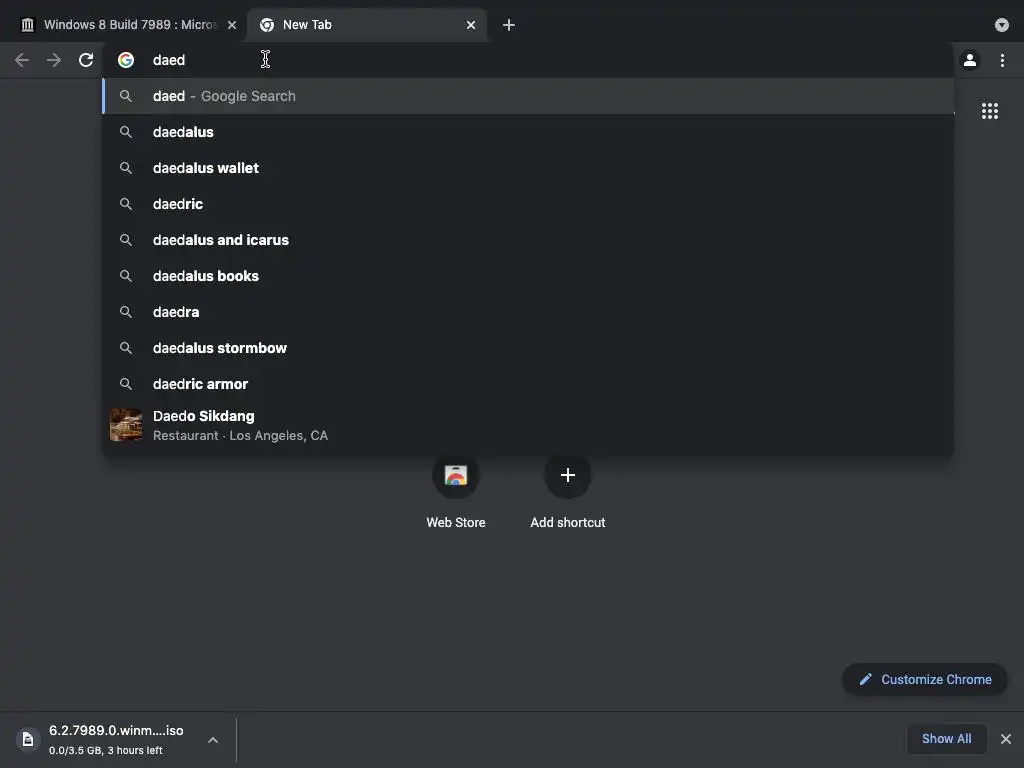This screenshot has width=1024, height=768.
Task: Open Chrome's three-dot menu
Action: [1002, 60]
